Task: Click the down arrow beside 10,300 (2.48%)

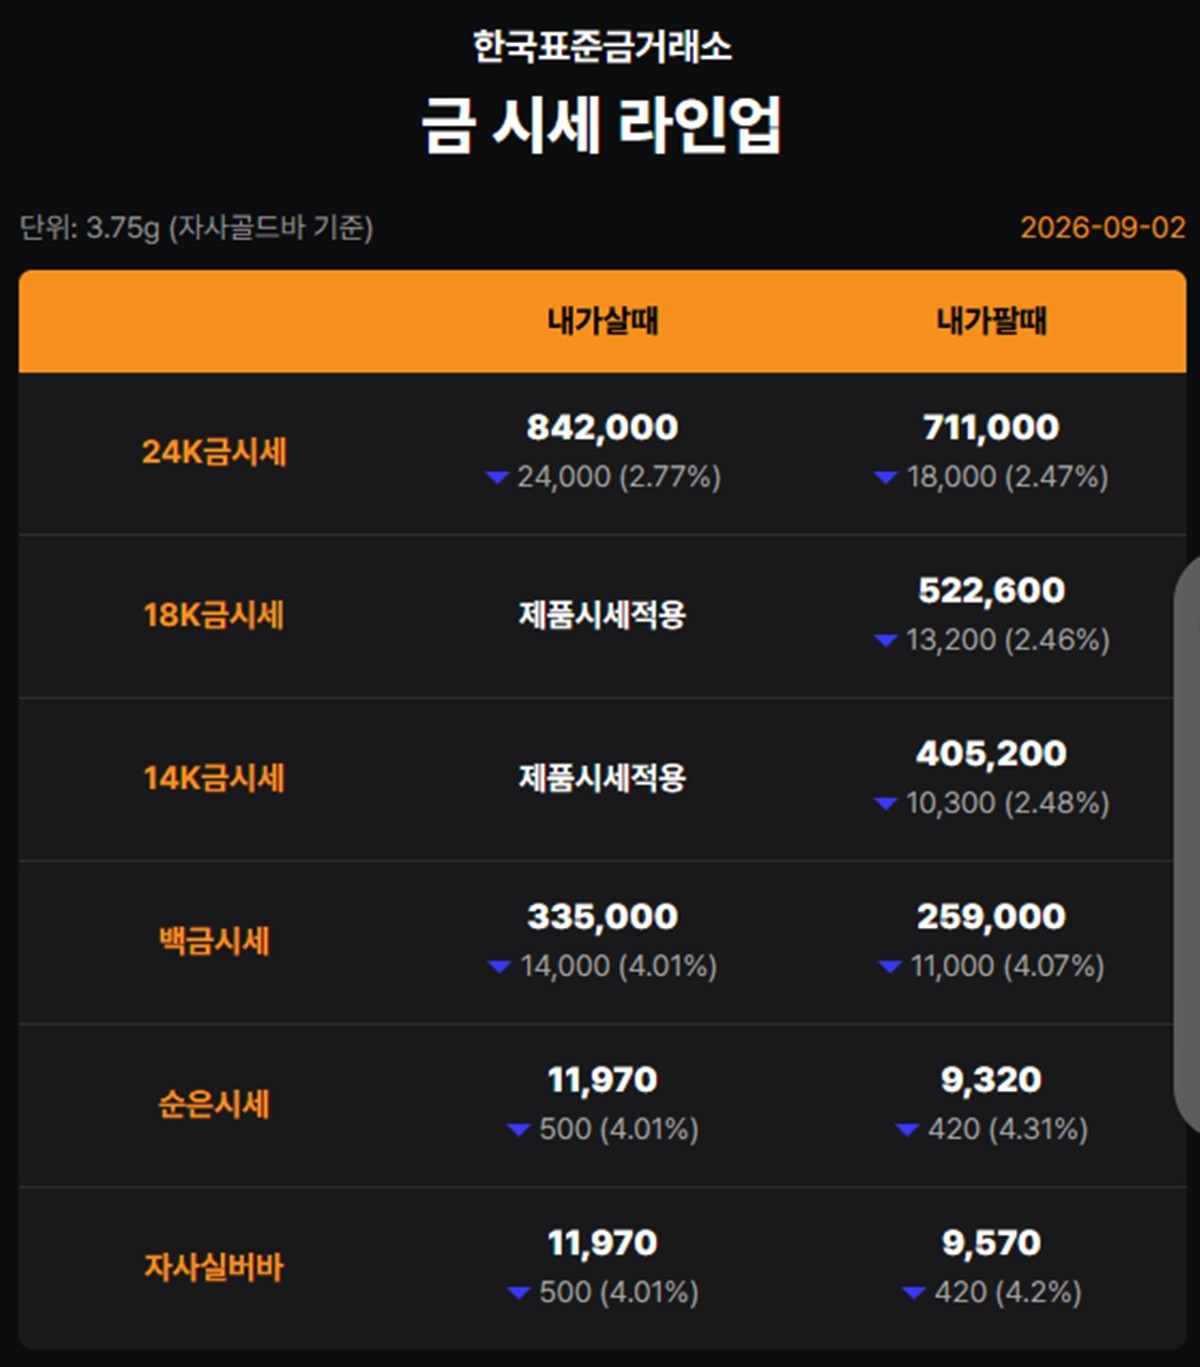Action: (885, 804)
